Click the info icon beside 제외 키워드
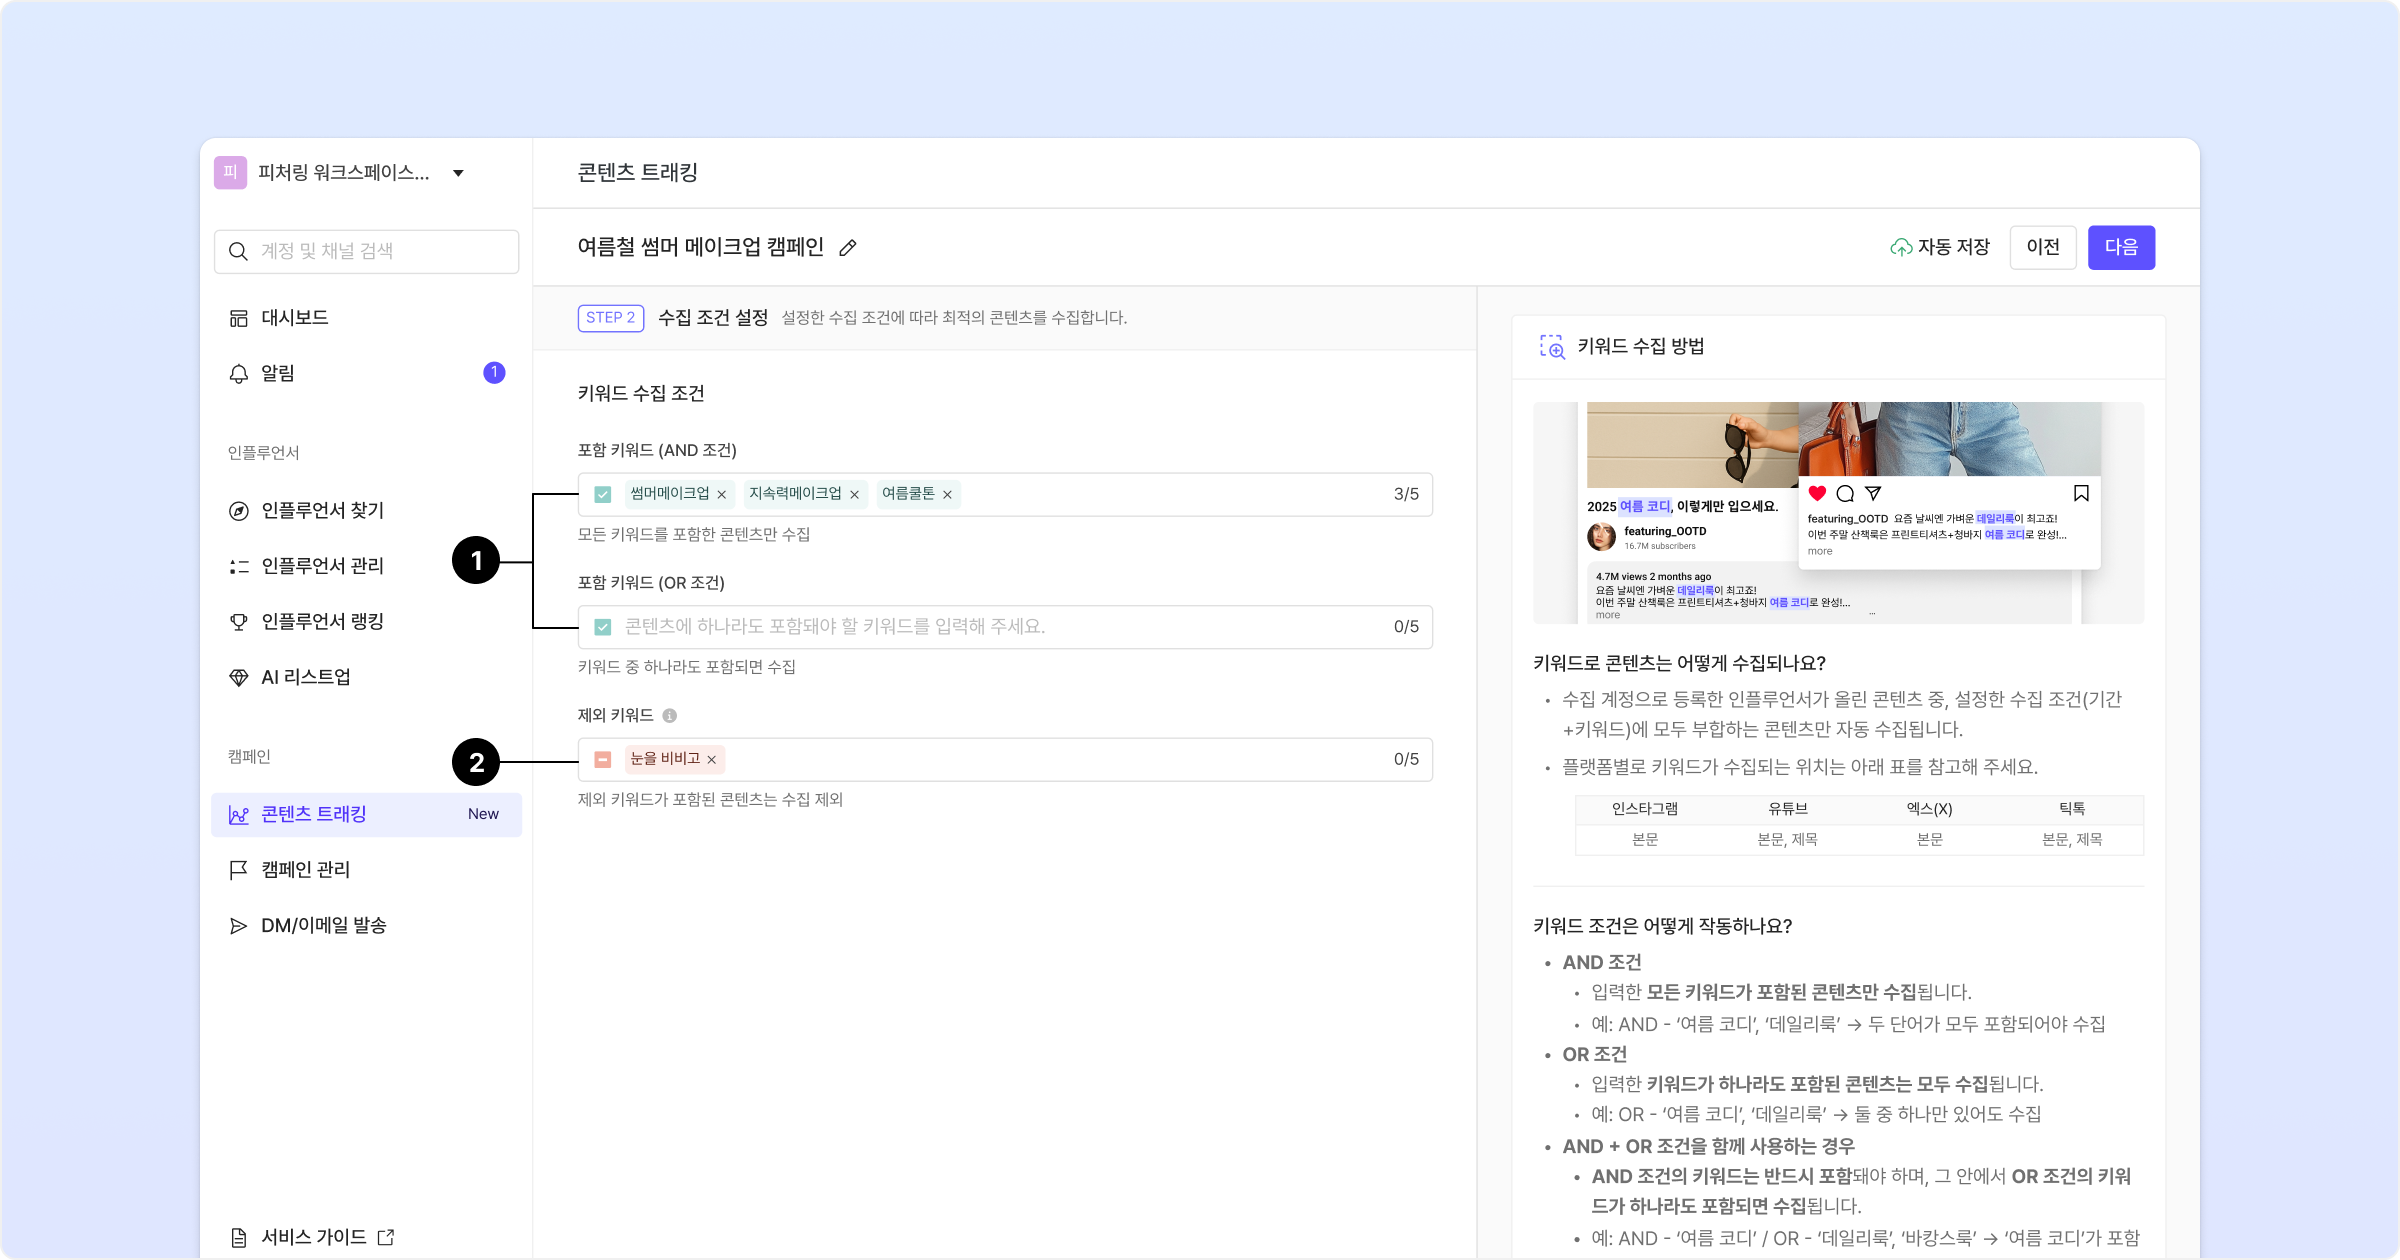 pyautogui.click(x=670, y=716)
